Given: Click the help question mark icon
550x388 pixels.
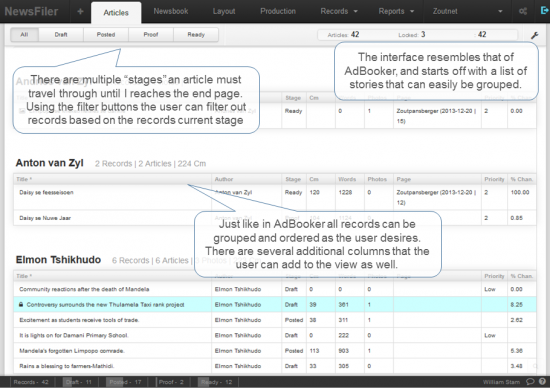Looking at the screenshot, I should click(542, 381).
